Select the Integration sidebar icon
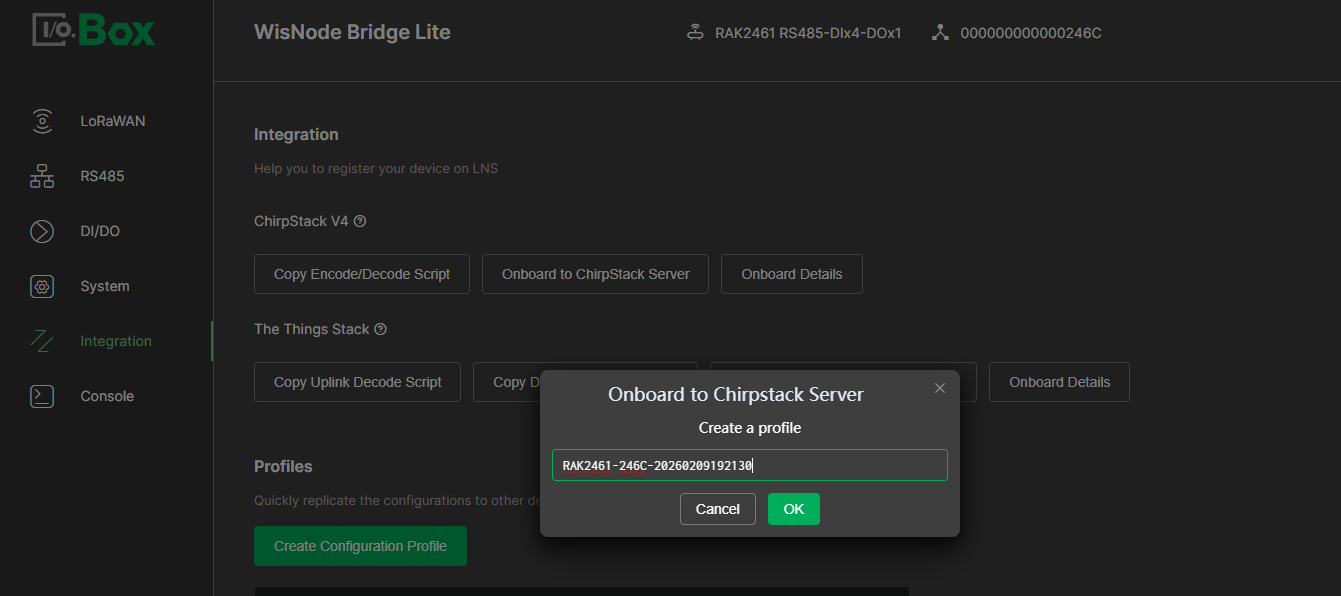 (42, 341)
